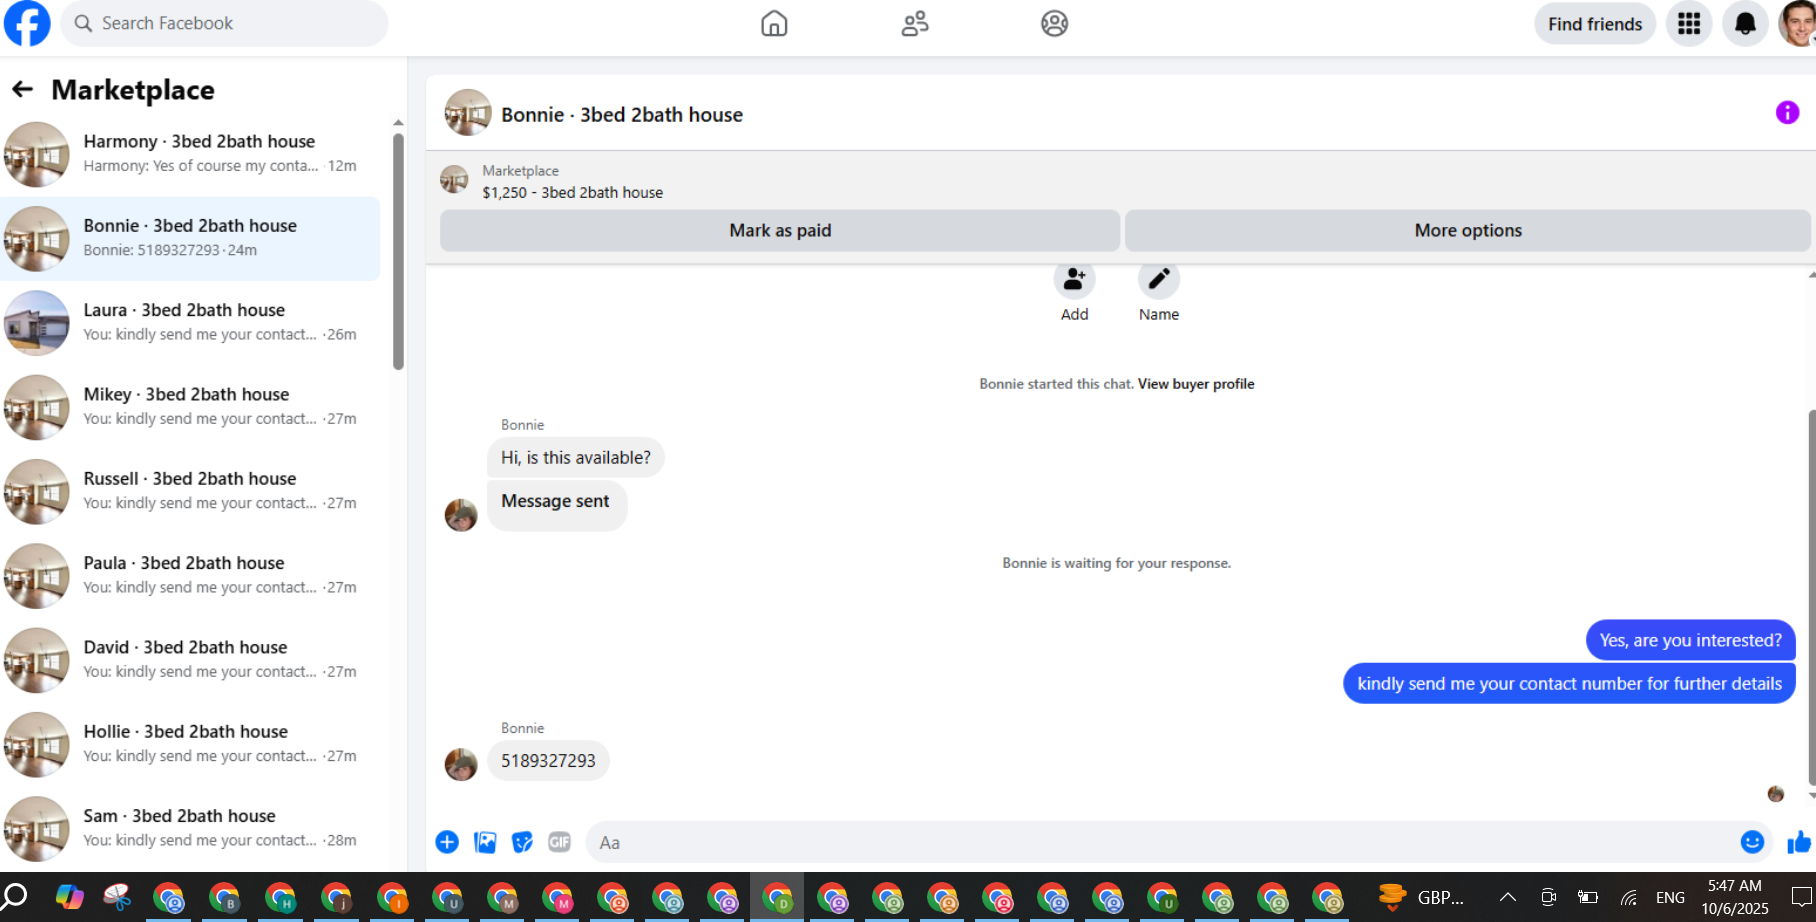Image resolution: width=1816 pixels, height=922 pixels.
Task: Open Sam's 3bed 2bath house chat
Action: 190,828
